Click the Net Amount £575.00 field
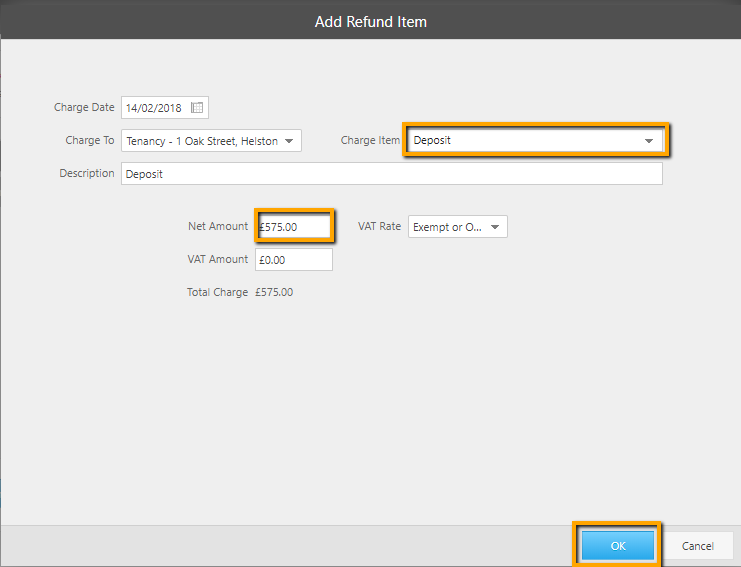The height and width of the screenshot is (567, 741). 294,227
